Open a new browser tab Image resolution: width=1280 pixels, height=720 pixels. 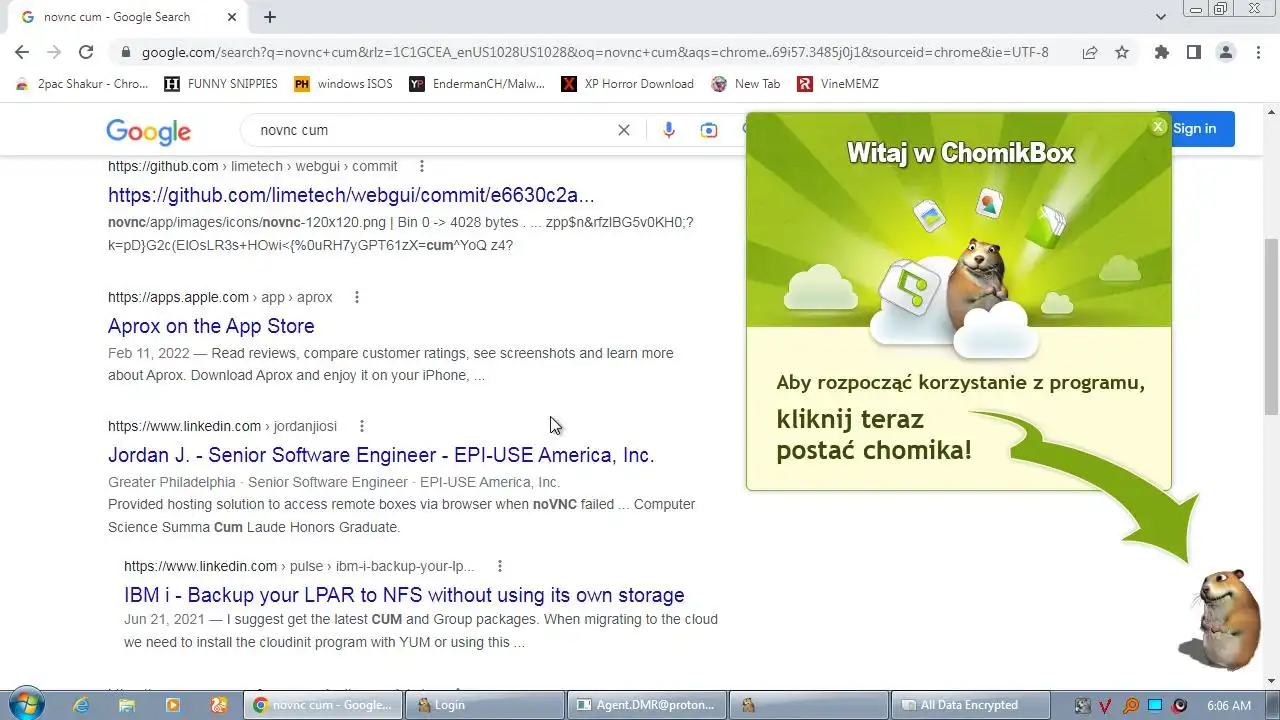[x=270, y=17]
